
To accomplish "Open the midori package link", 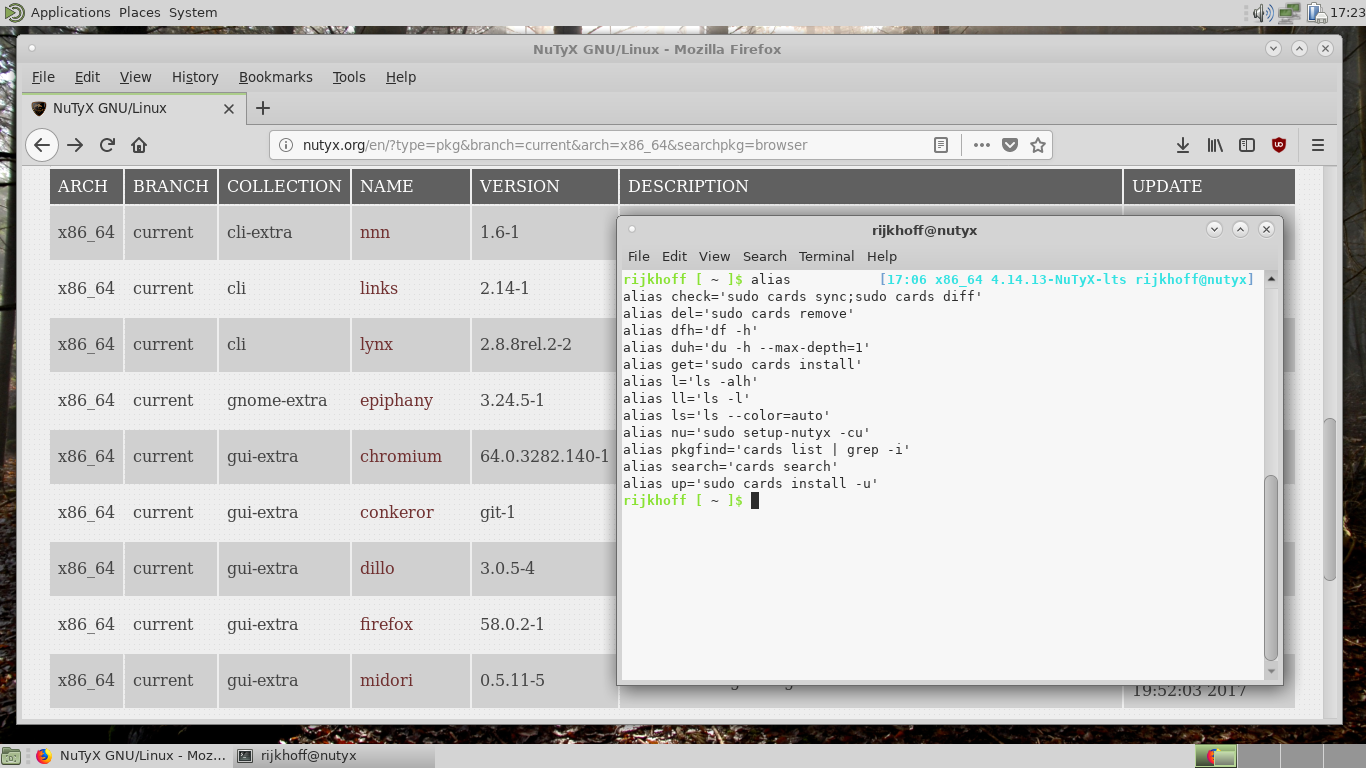I will pyautogui.click(x=386, y=680).
